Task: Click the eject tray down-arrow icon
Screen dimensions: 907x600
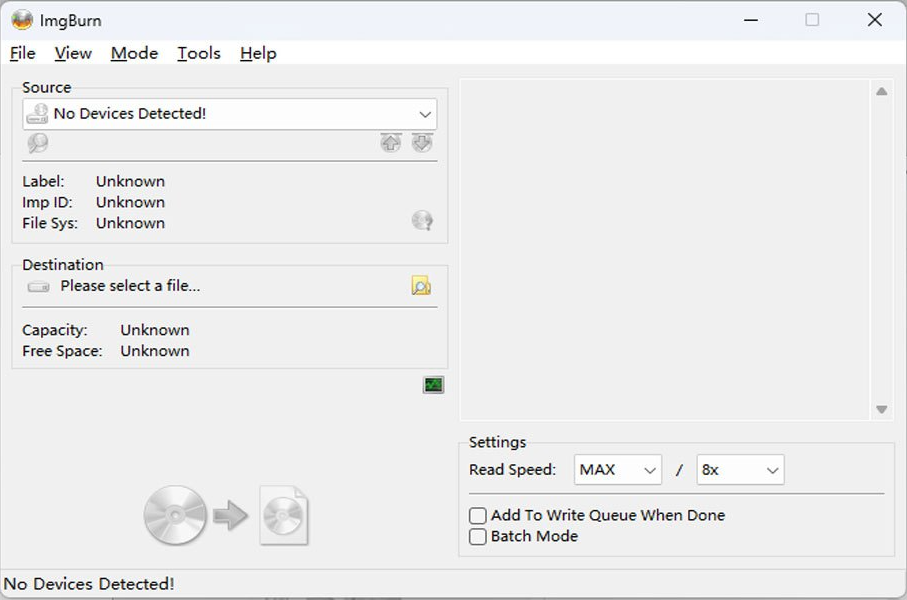Action: [422, 142]
